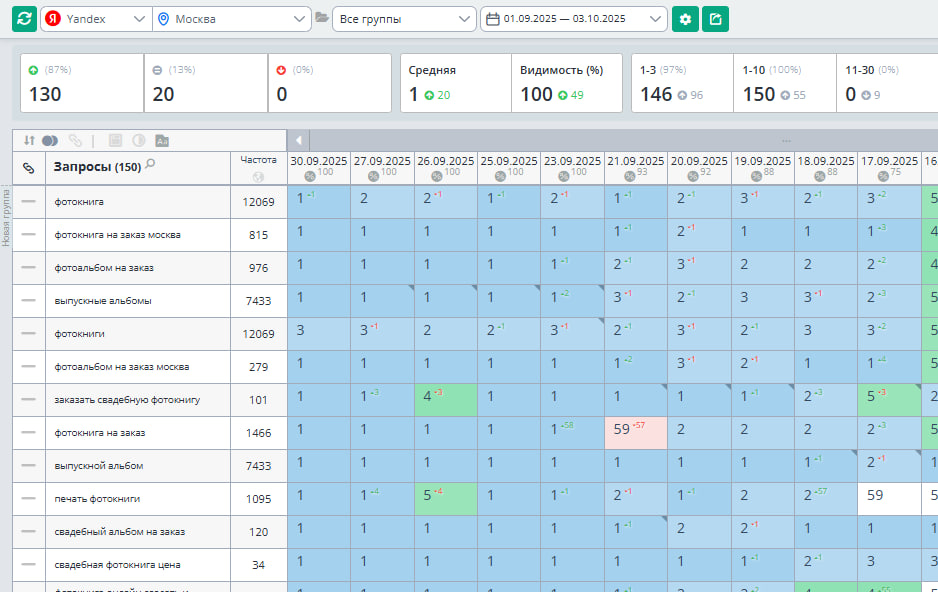Click the percent icon under 30.09.2025

pos(310,176)
